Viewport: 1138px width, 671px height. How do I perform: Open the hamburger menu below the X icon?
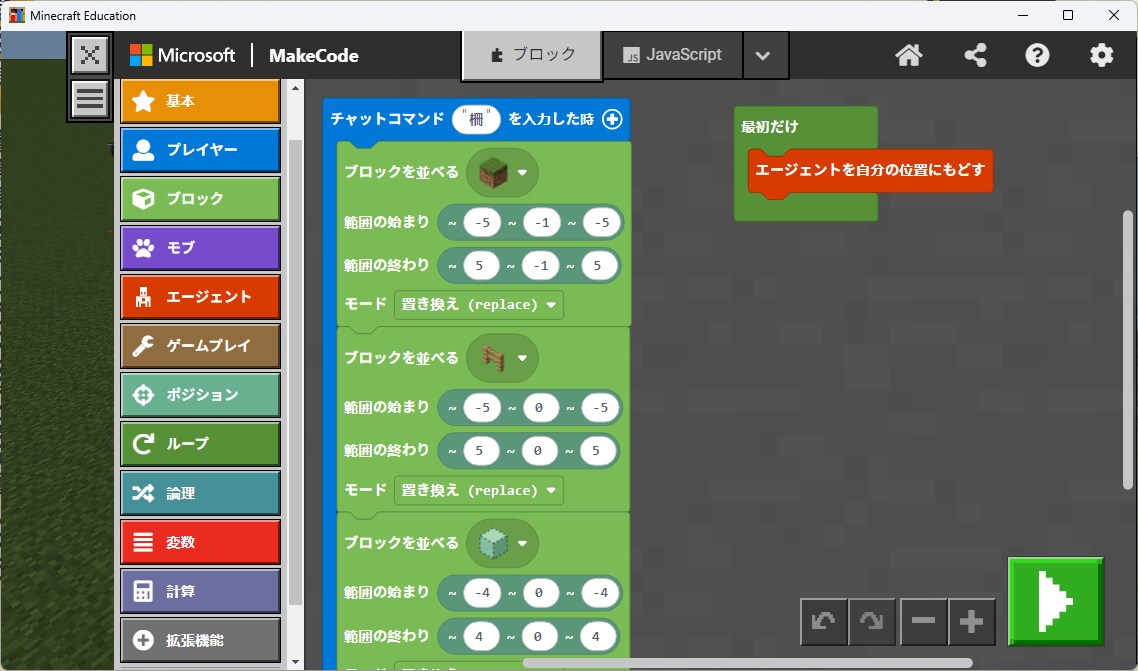pyautogui.click(x=90, y=99)
